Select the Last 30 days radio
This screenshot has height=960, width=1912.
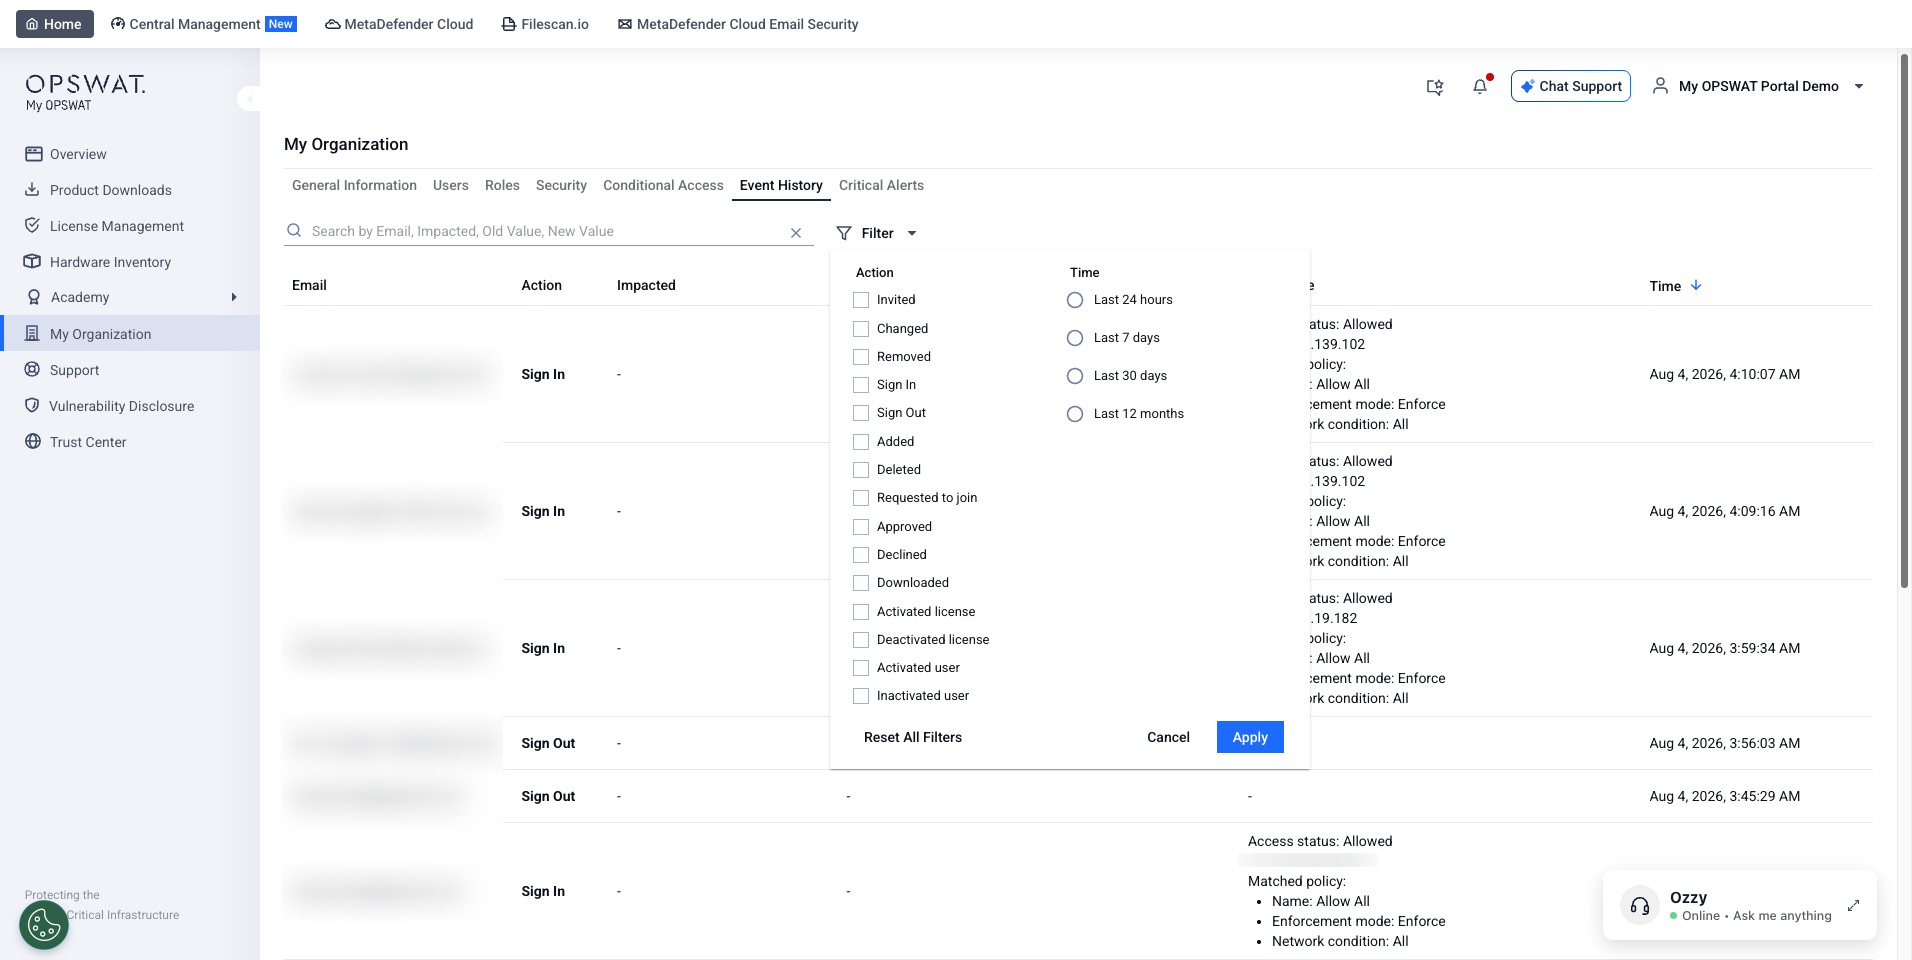(1075, 376)
